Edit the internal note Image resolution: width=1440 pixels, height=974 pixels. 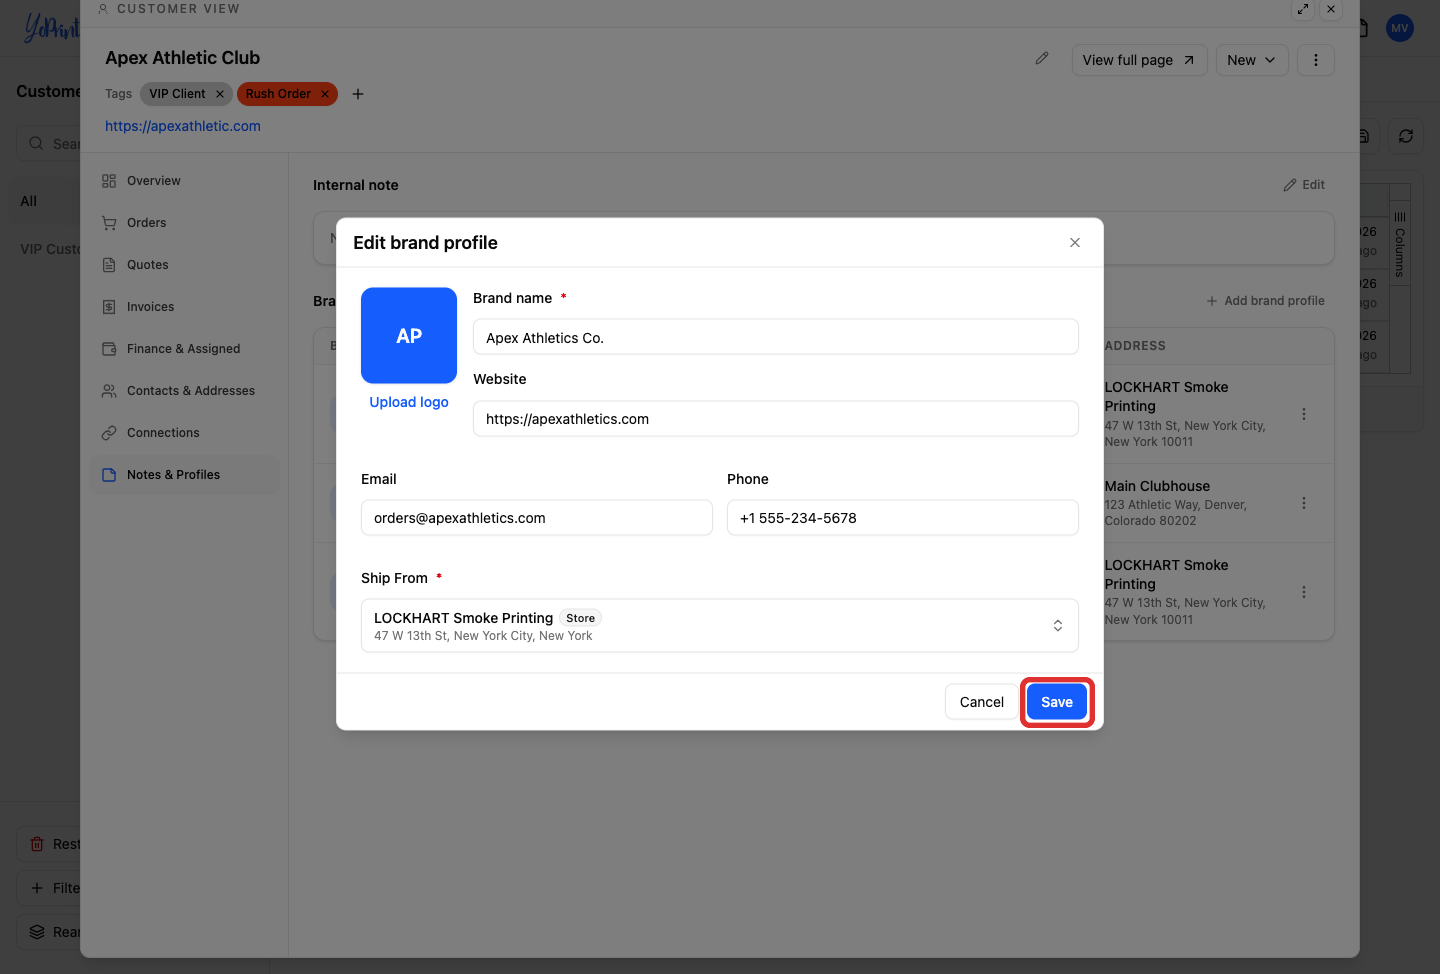point(1304,185)
